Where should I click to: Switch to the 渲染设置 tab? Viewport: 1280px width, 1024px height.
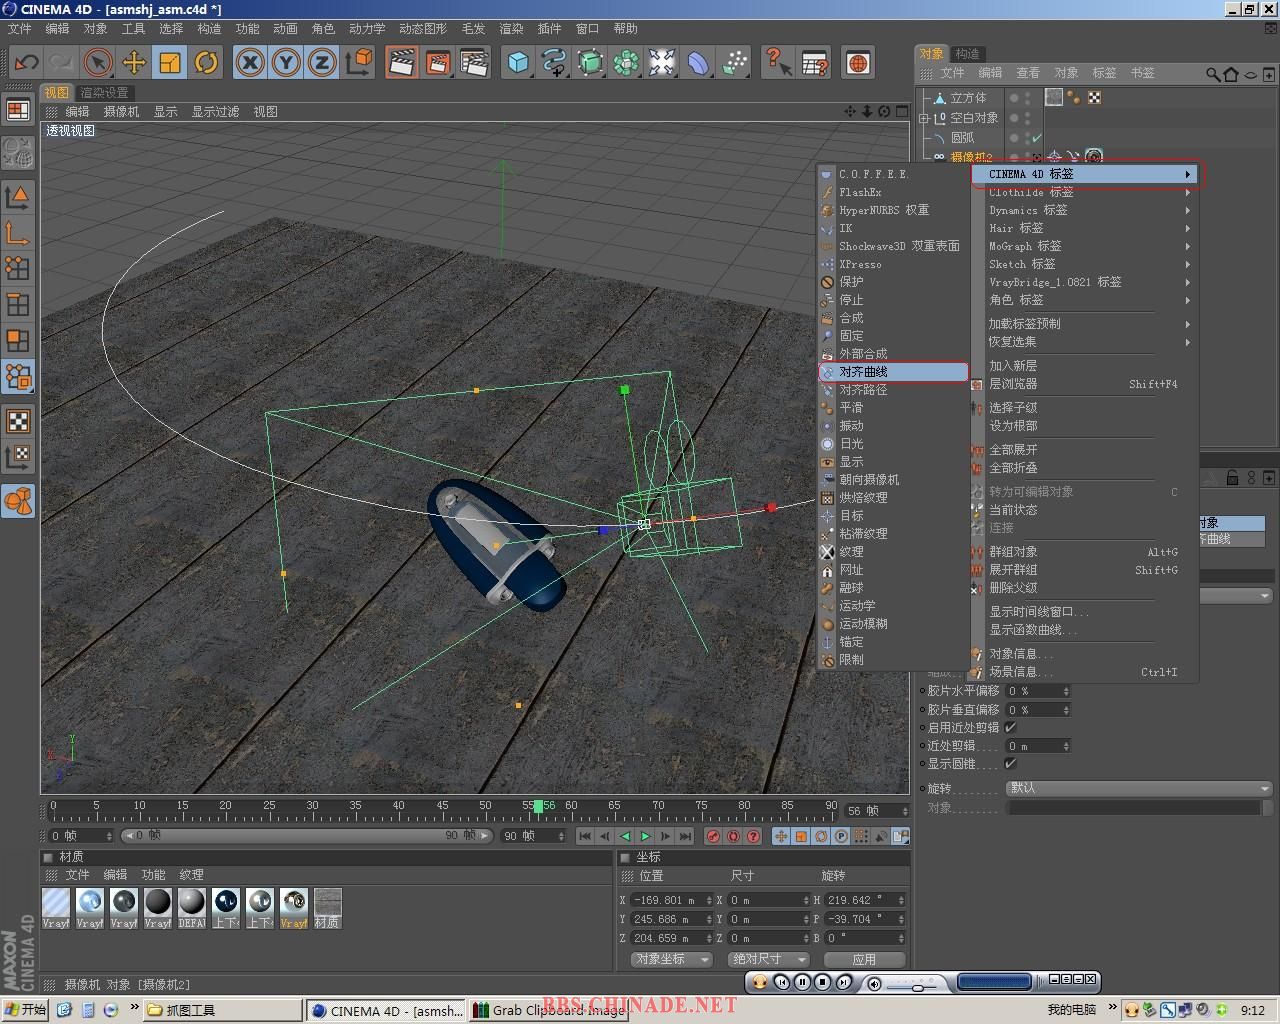(104, 92)
